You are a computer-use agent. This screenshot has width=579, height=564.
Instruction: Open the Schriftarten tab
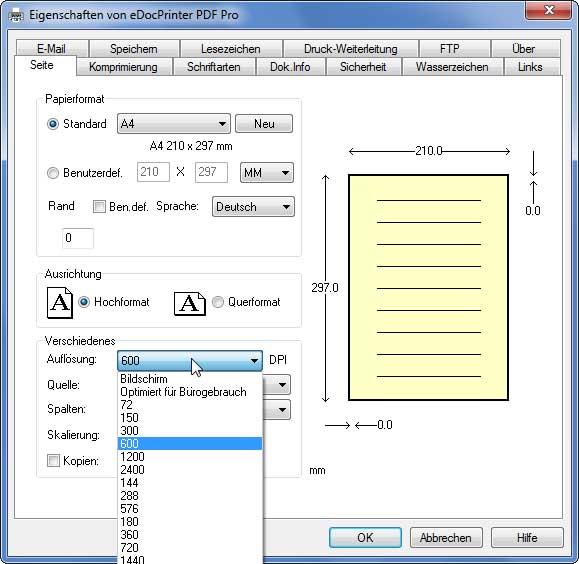click(214, 67)
